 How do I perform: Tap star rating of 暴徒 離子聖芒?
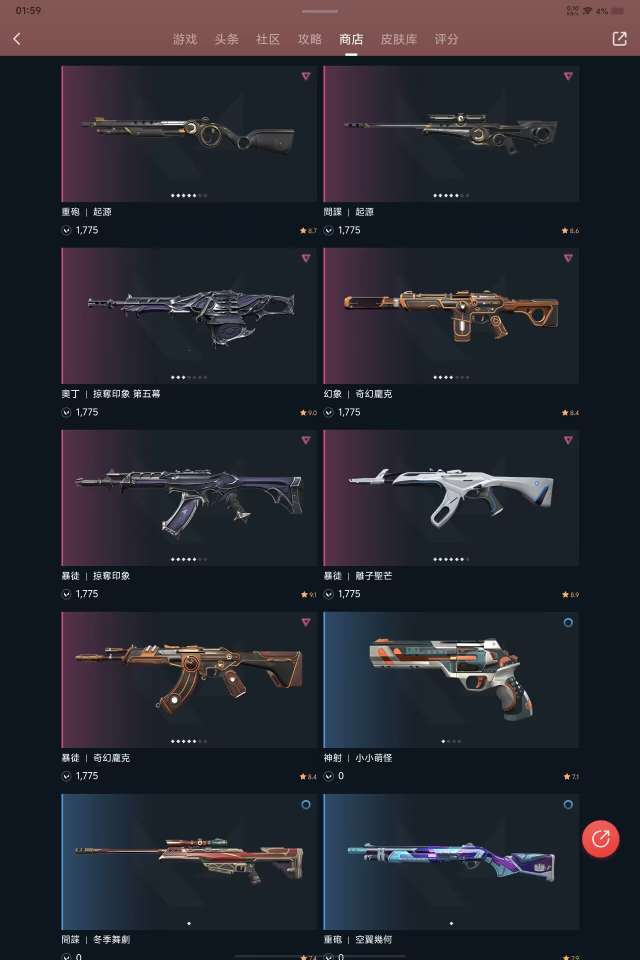point(570,594)
